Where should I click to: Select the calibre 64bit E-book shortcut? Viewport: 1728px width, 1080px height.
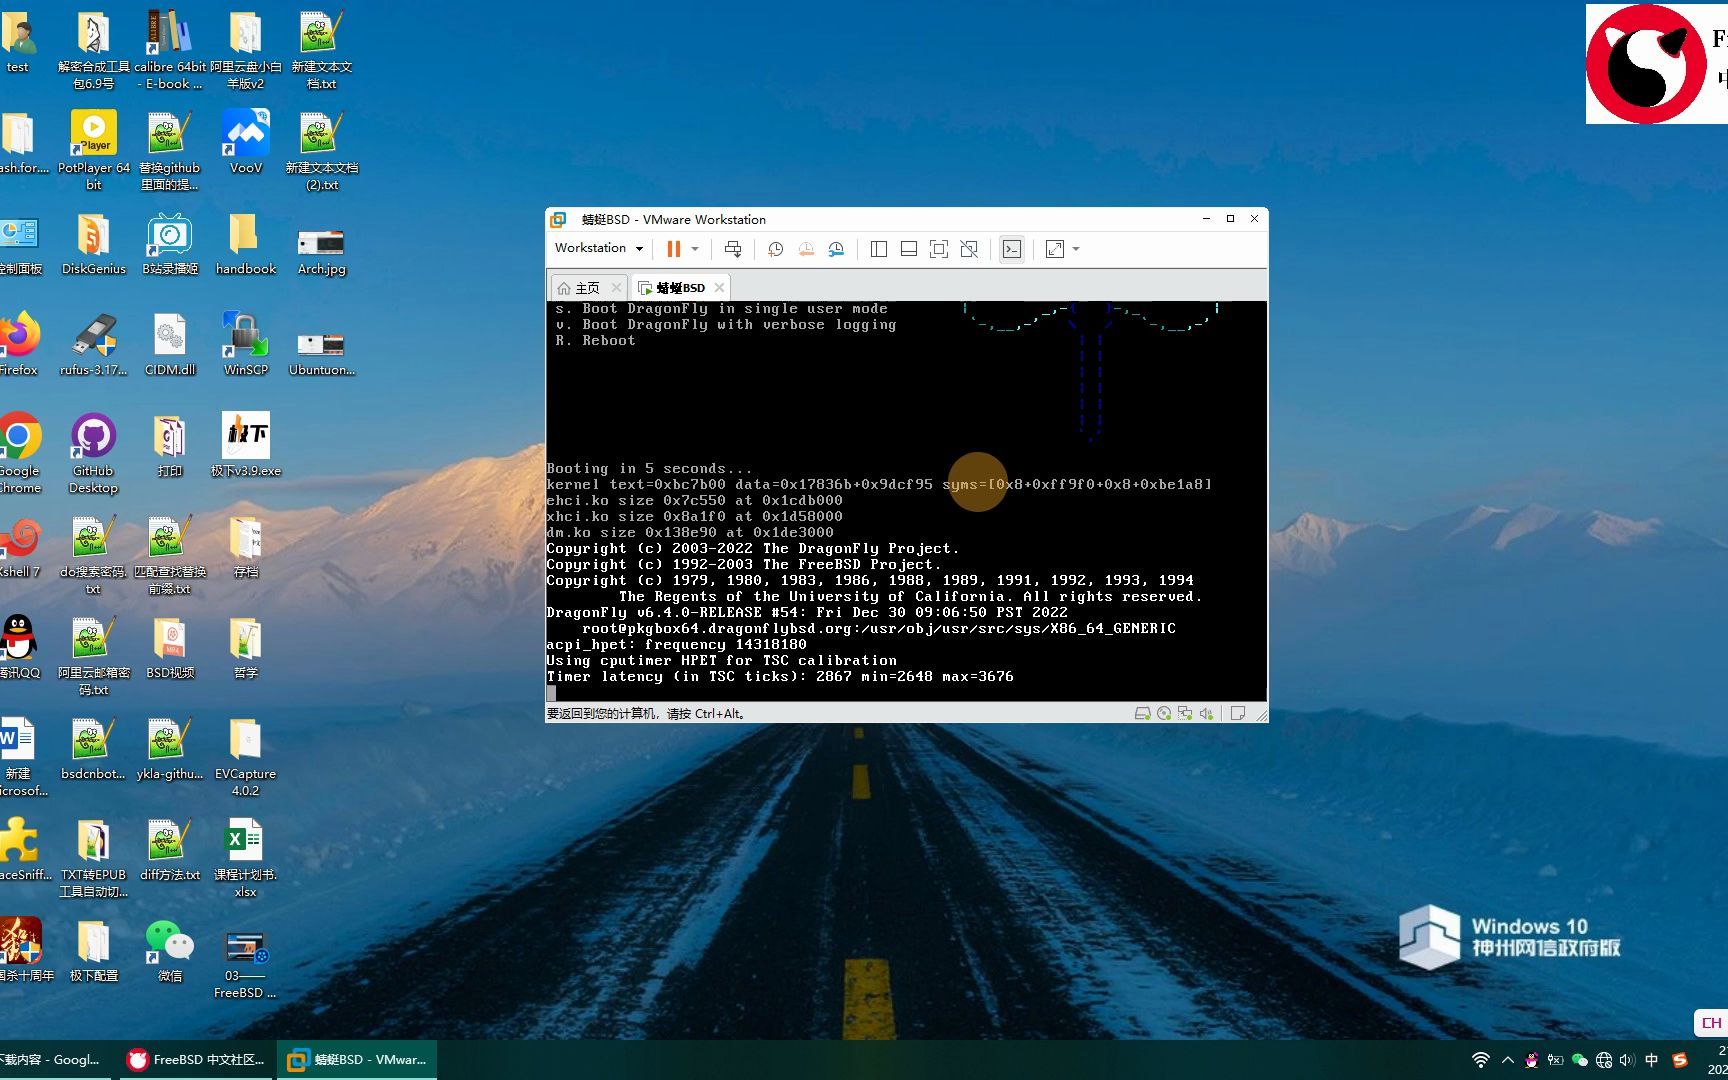(x=170, y=49)
